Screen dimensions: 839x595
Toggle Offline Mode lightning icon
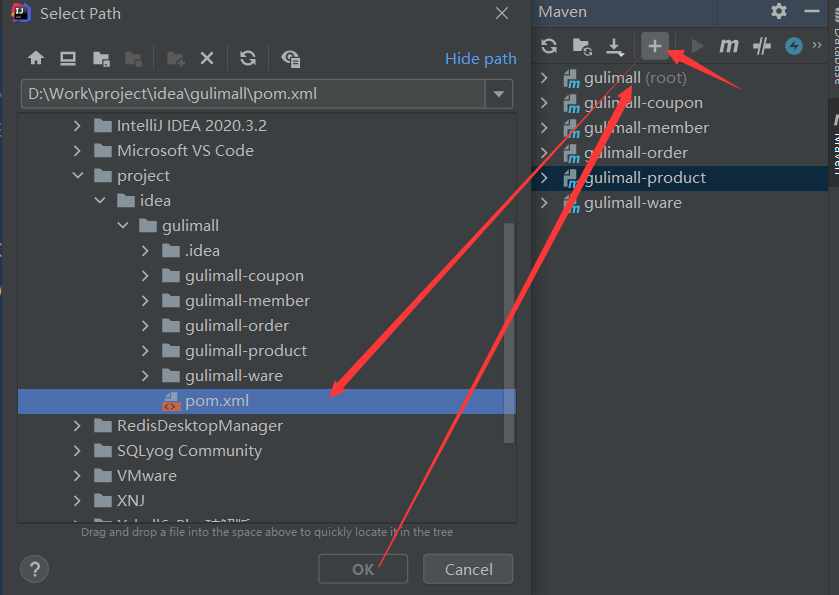[x=794, y=46]
